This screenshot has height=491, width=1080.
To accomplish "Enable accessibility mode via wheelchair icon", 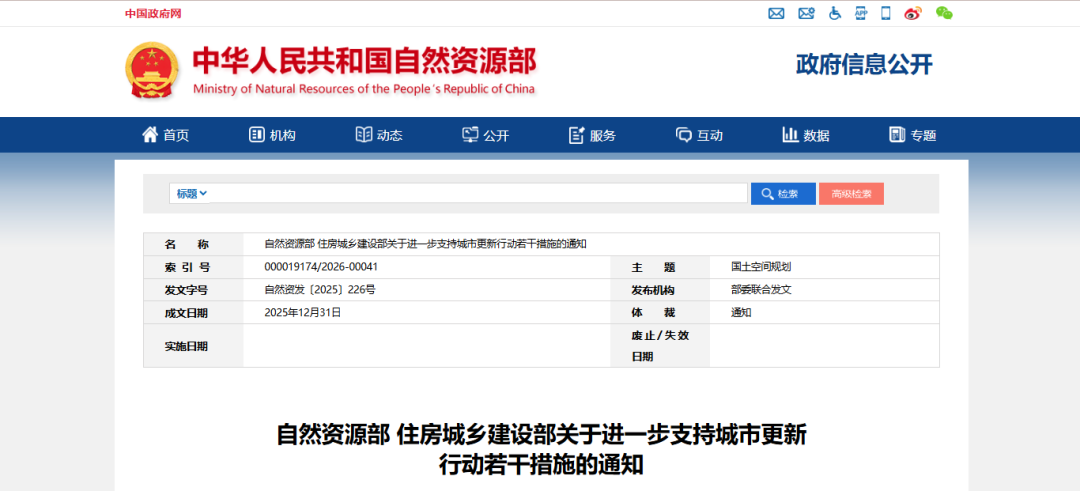I will pos(835,13).
